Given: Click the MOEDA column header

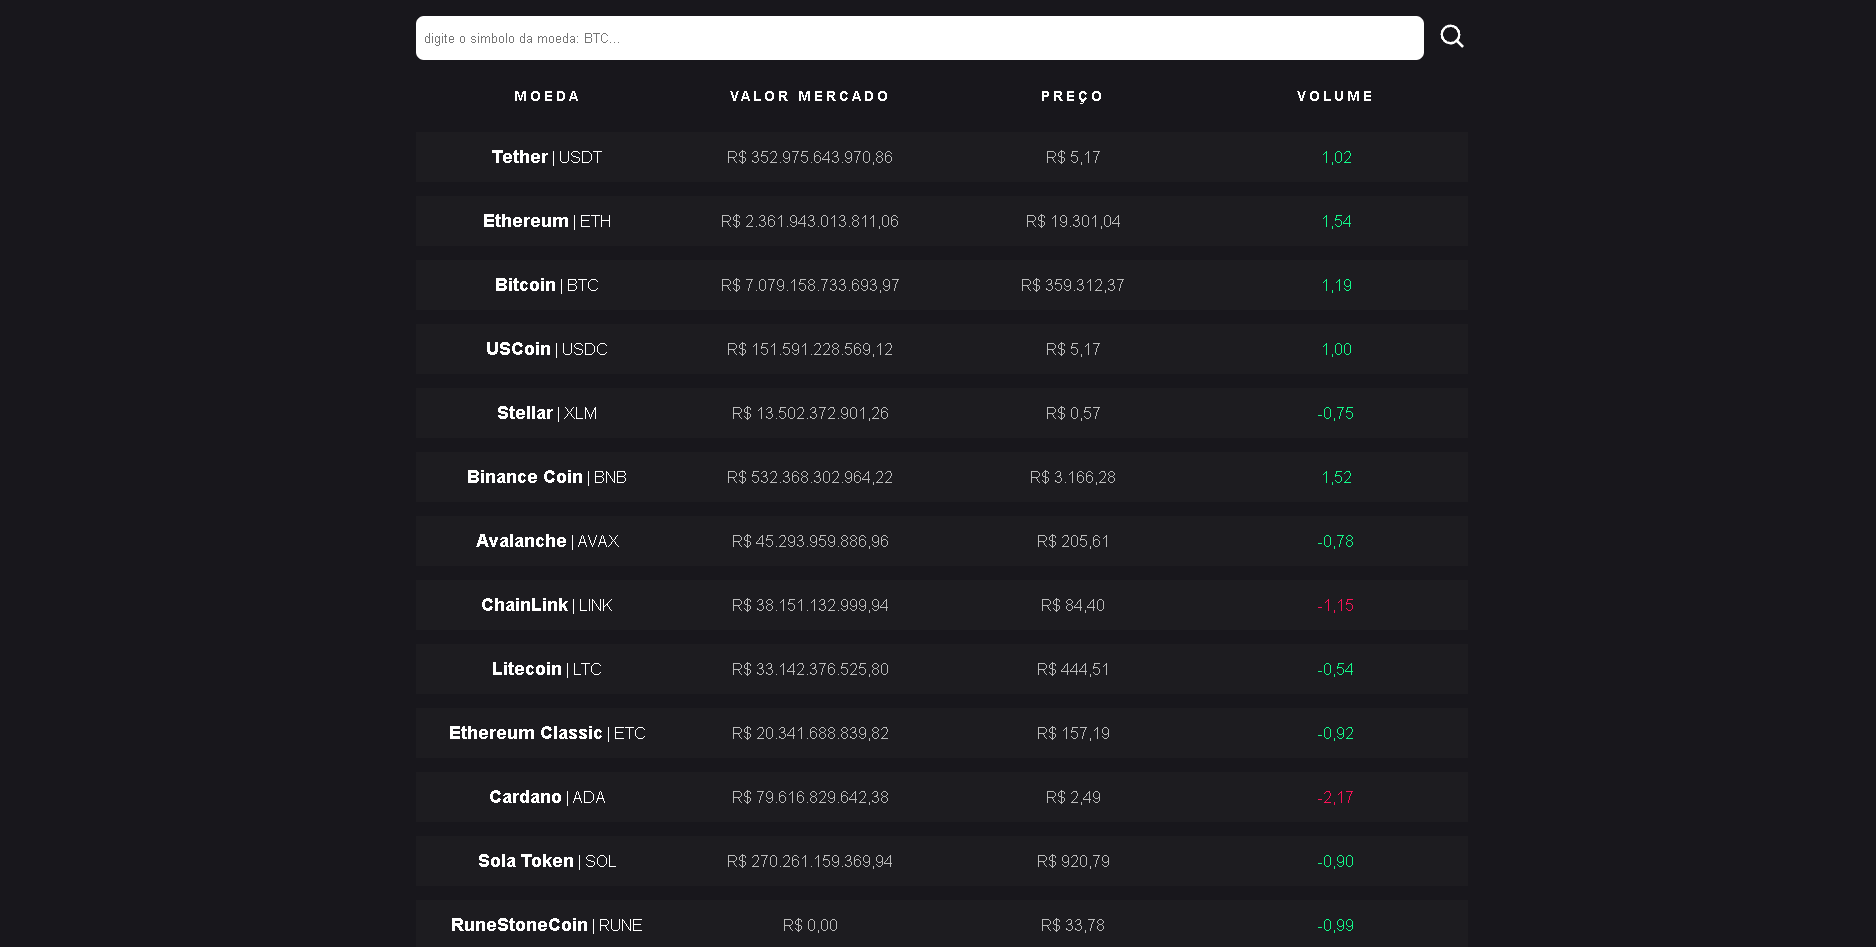Looking at the screenshot, I should pos(547,96).
